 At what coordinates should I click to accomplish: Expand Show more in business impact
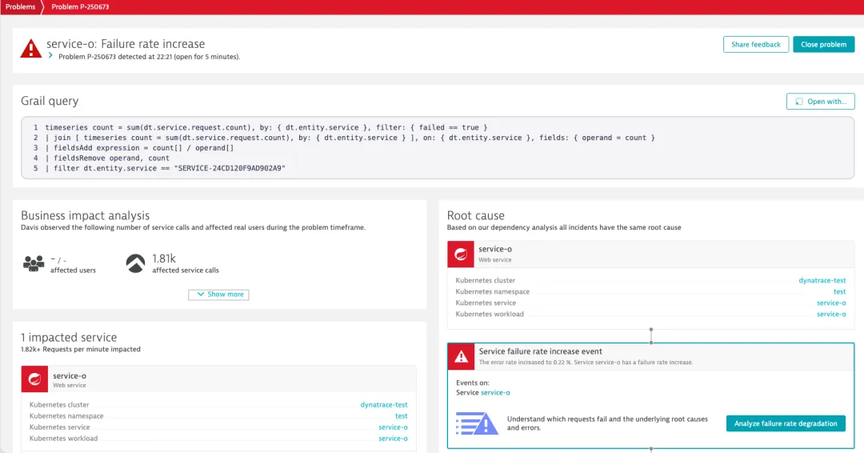coord(219,294)
